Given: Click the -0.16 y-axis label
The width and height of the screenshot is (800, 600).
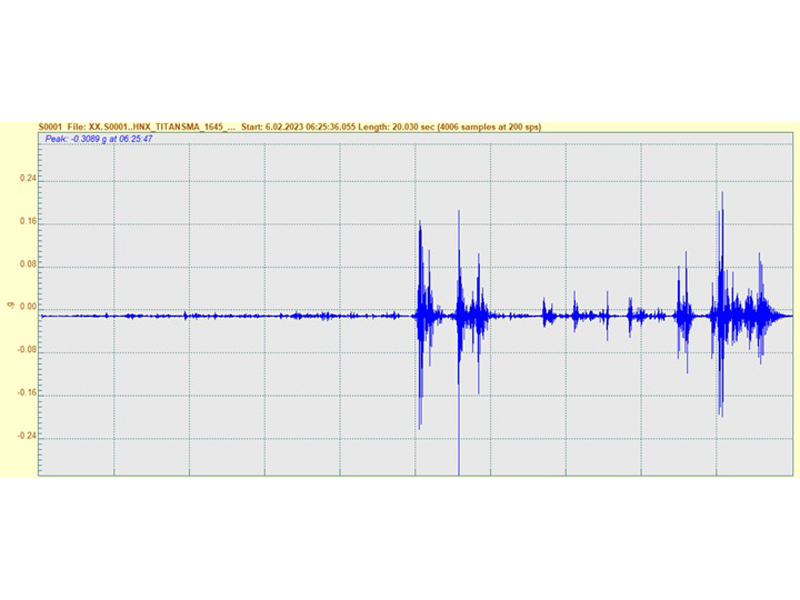Looking at the screenshot, I should pos(27,392).
